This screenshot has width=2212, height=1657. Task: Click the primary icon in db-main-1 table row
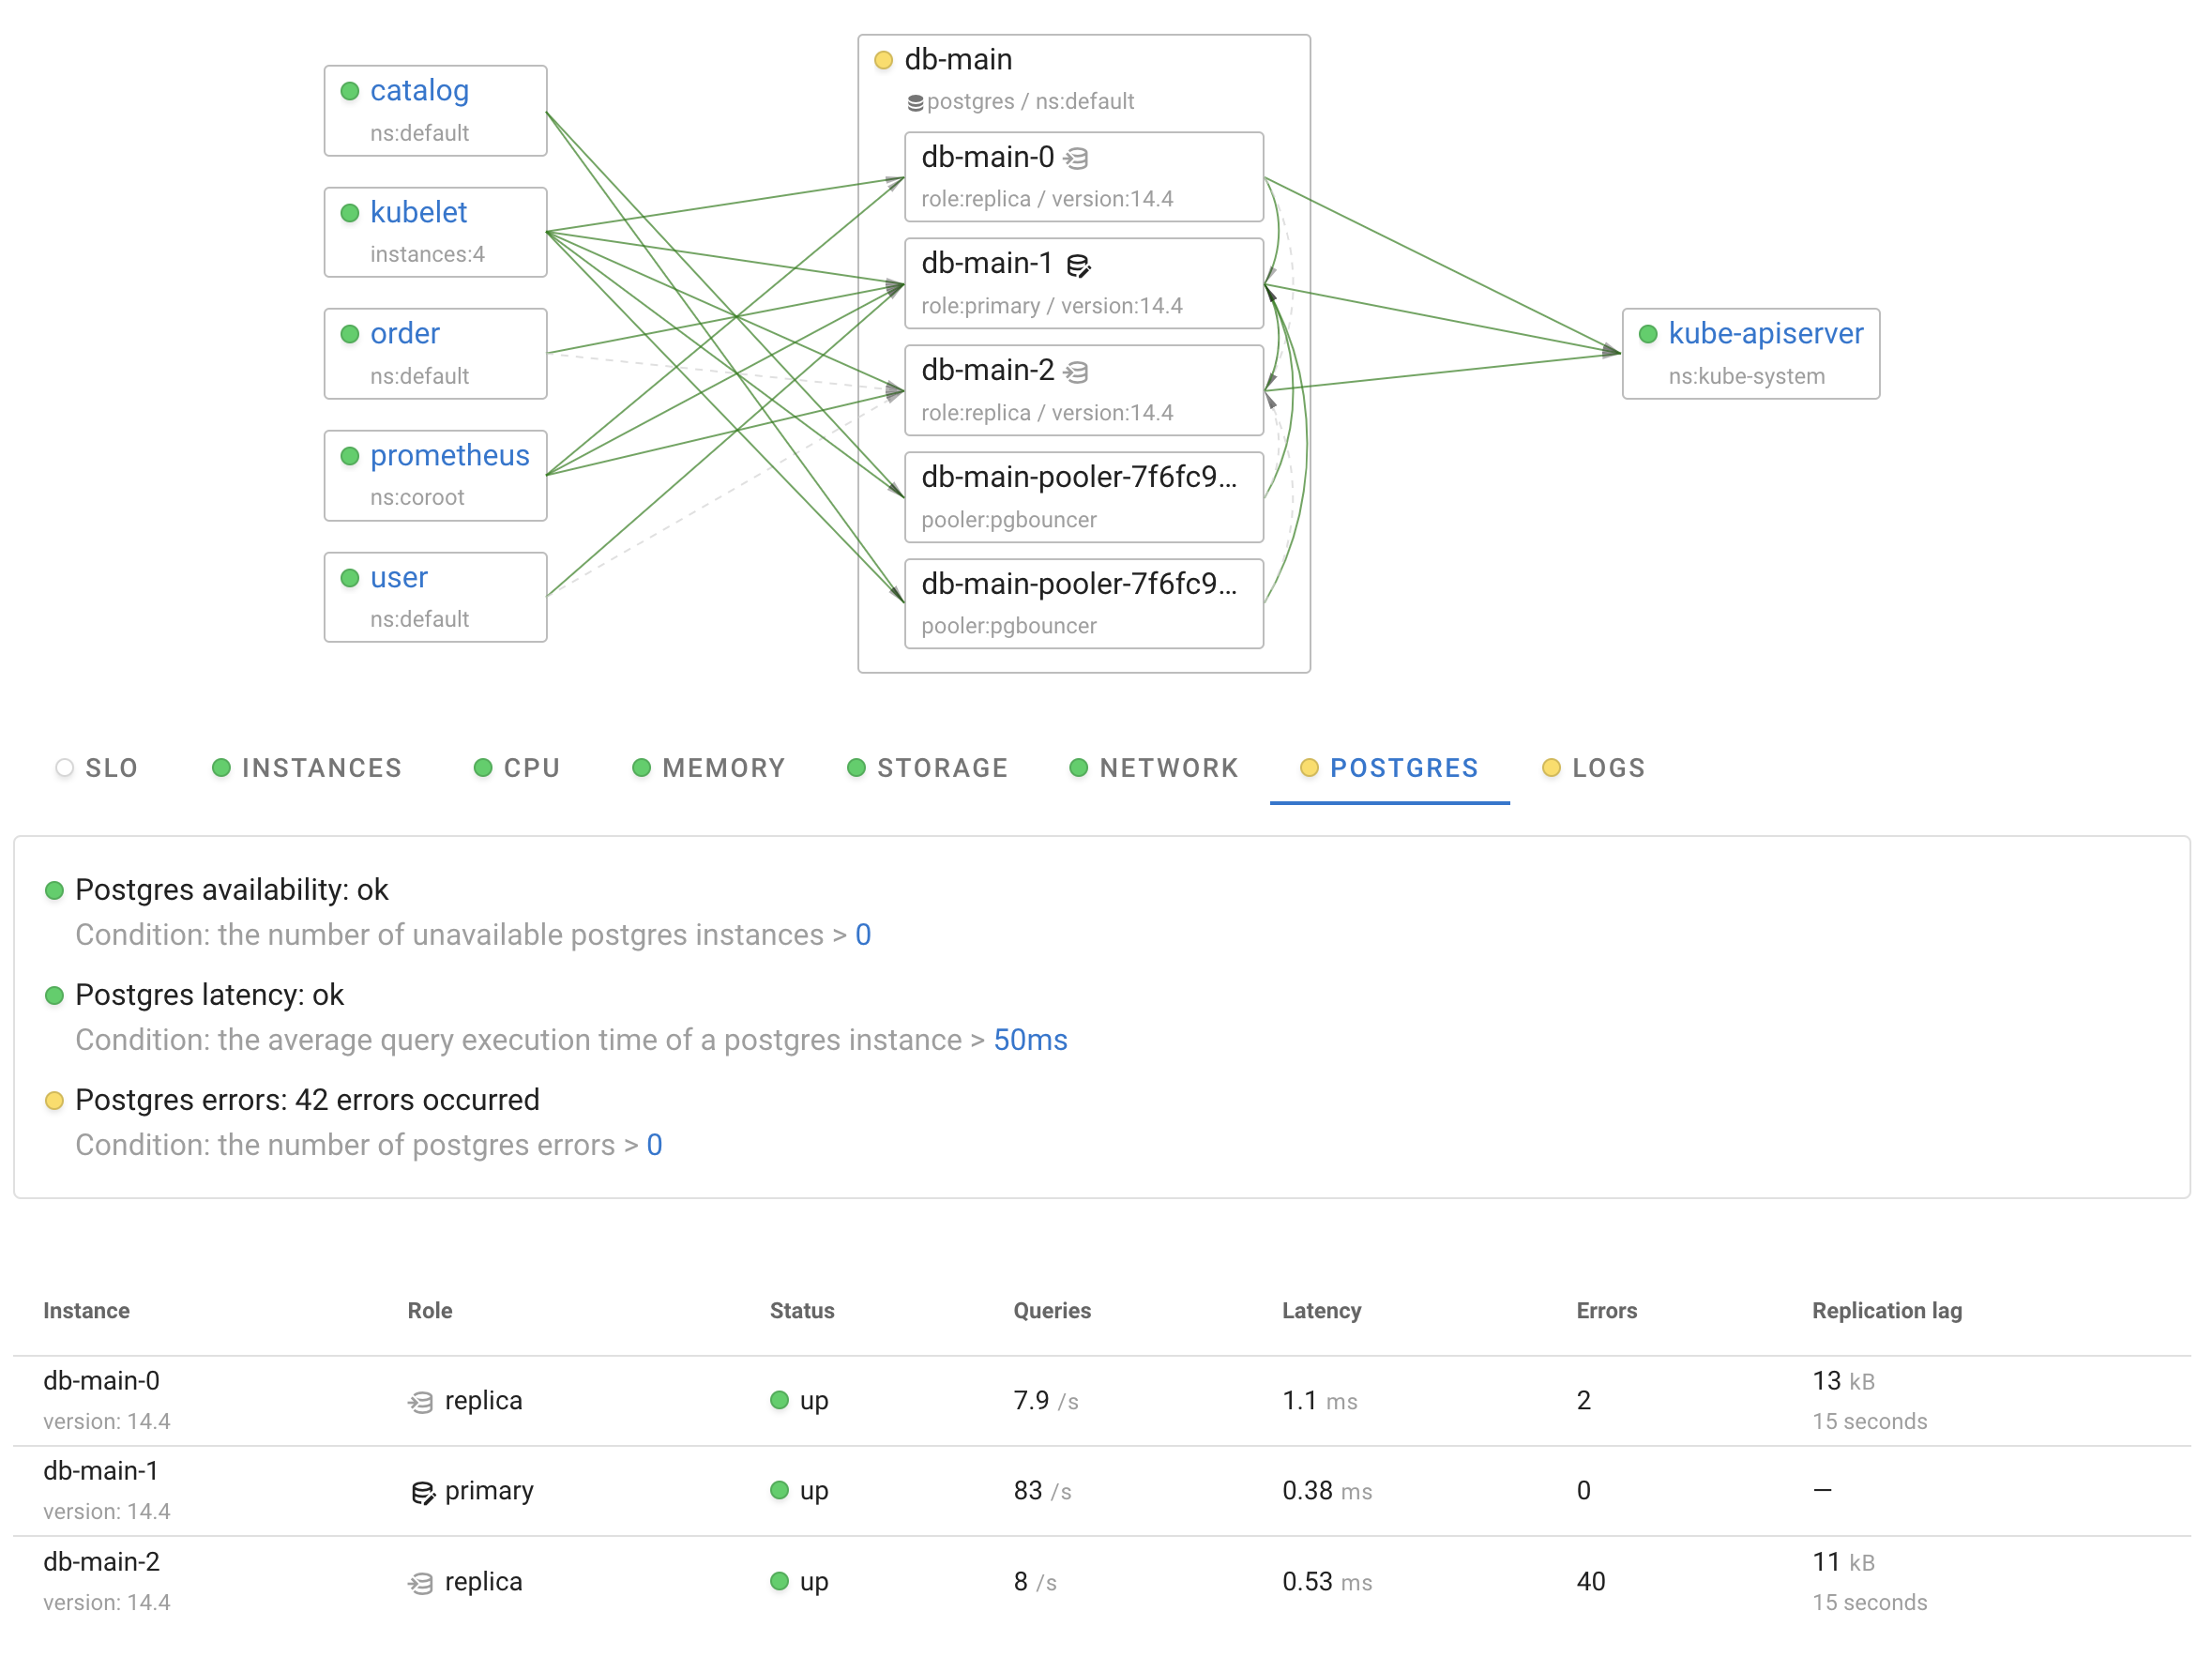click(423, 1492)
